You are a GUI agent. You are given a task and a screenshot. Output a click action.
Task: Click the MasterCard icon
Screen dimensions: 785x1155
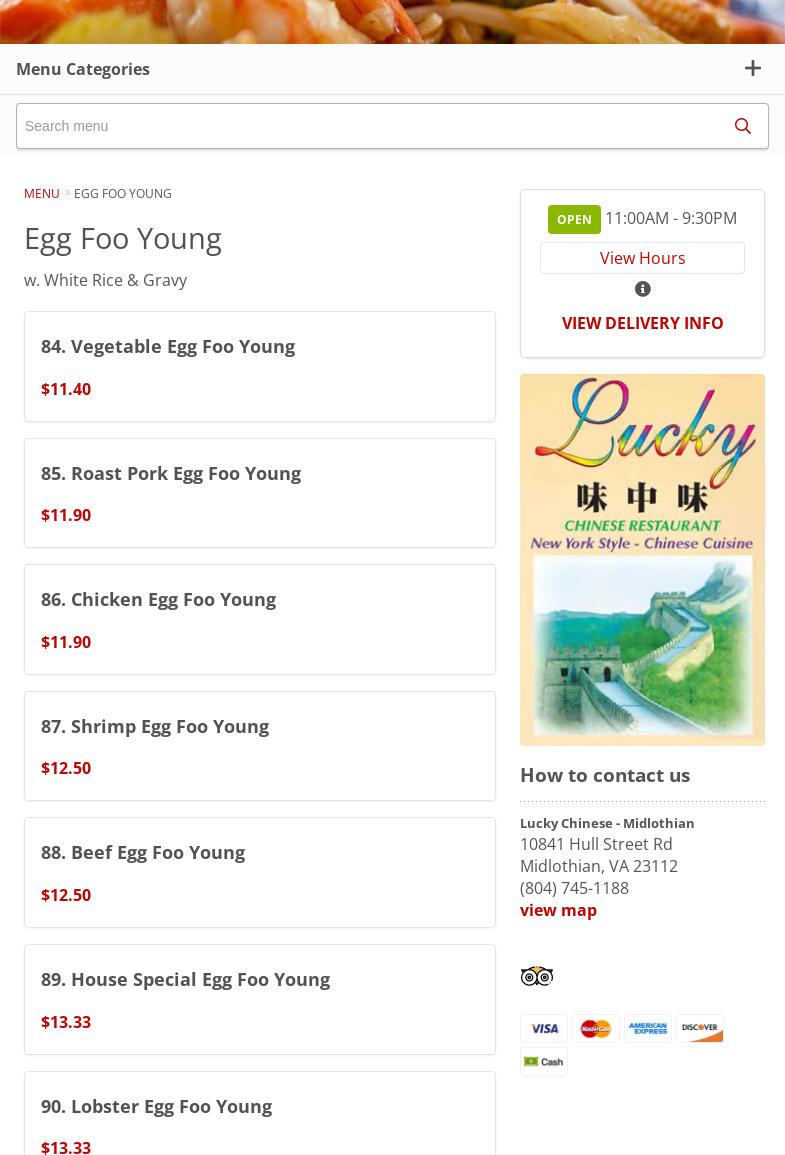coord(596,1028)
